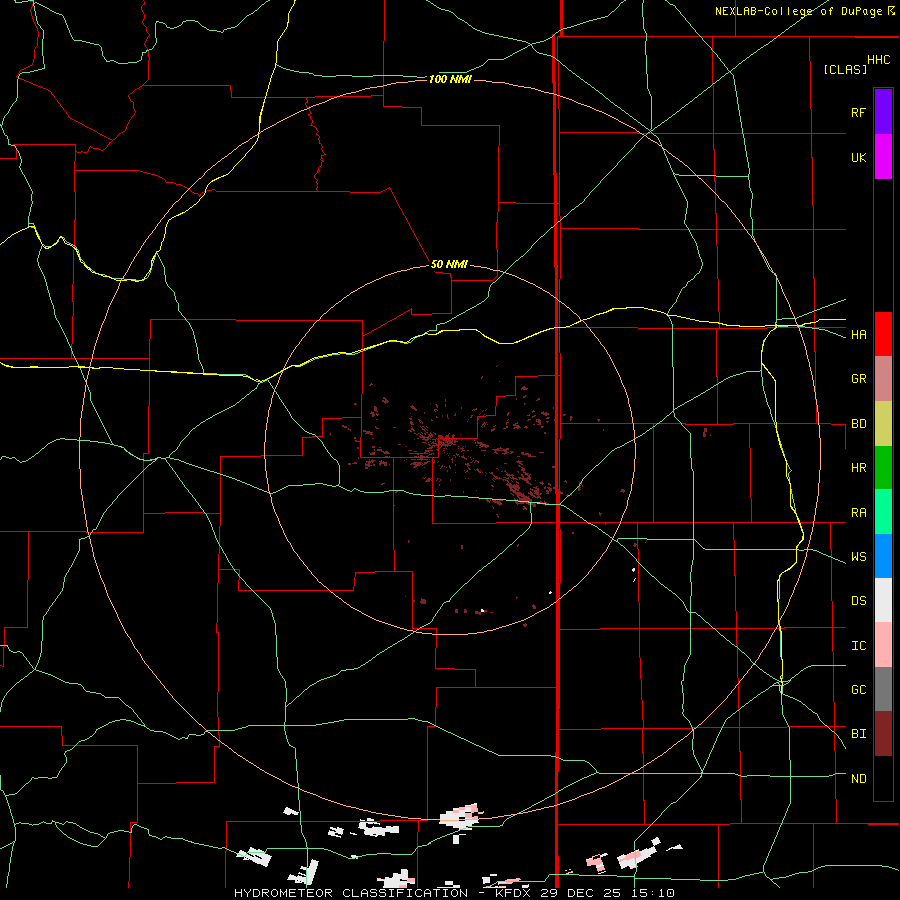The height and width of the screenshot is (900, 900).
Task: Click the UK legend label
Action: (x=858, y=157)
